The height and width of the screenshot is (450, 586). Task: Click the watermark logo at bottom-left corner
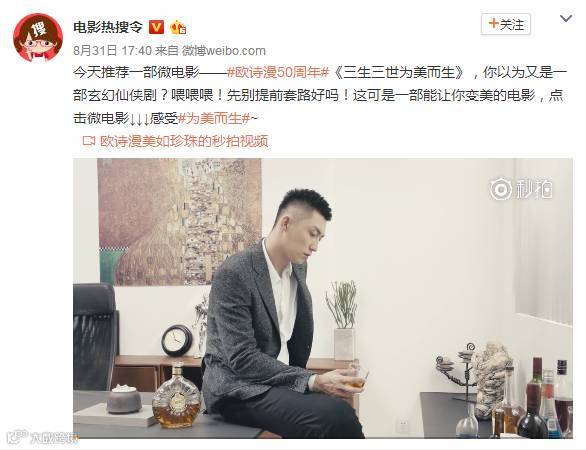click(x=41, y=436)
